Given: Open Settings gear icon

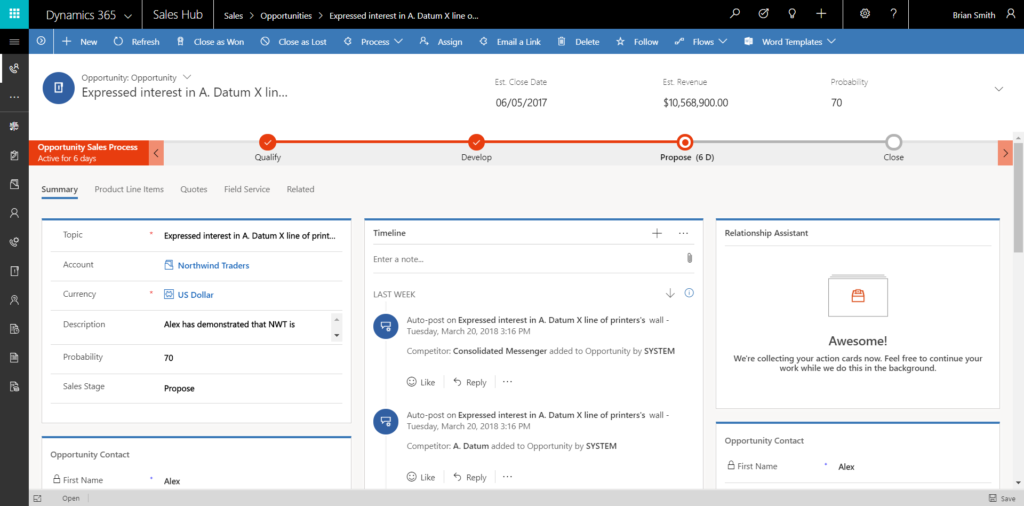Looking at the screenshot, I should coord(864,14).
